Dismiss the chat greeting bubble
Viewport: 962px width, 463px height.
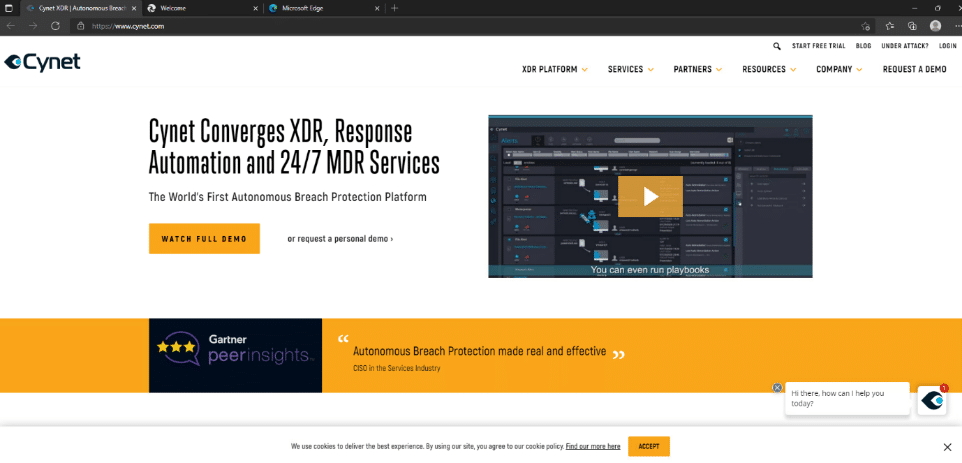pos(777,388)
